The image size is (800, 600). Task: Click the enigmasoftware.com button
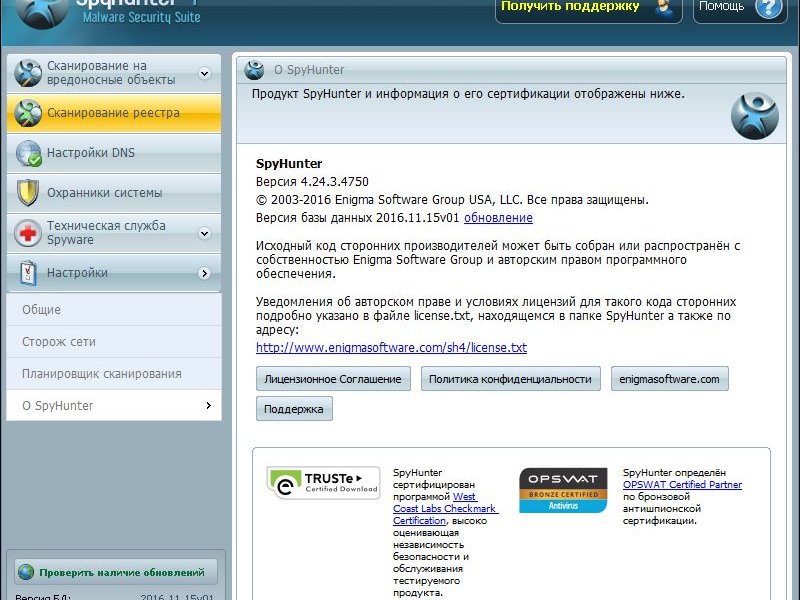tap(669, 379)
